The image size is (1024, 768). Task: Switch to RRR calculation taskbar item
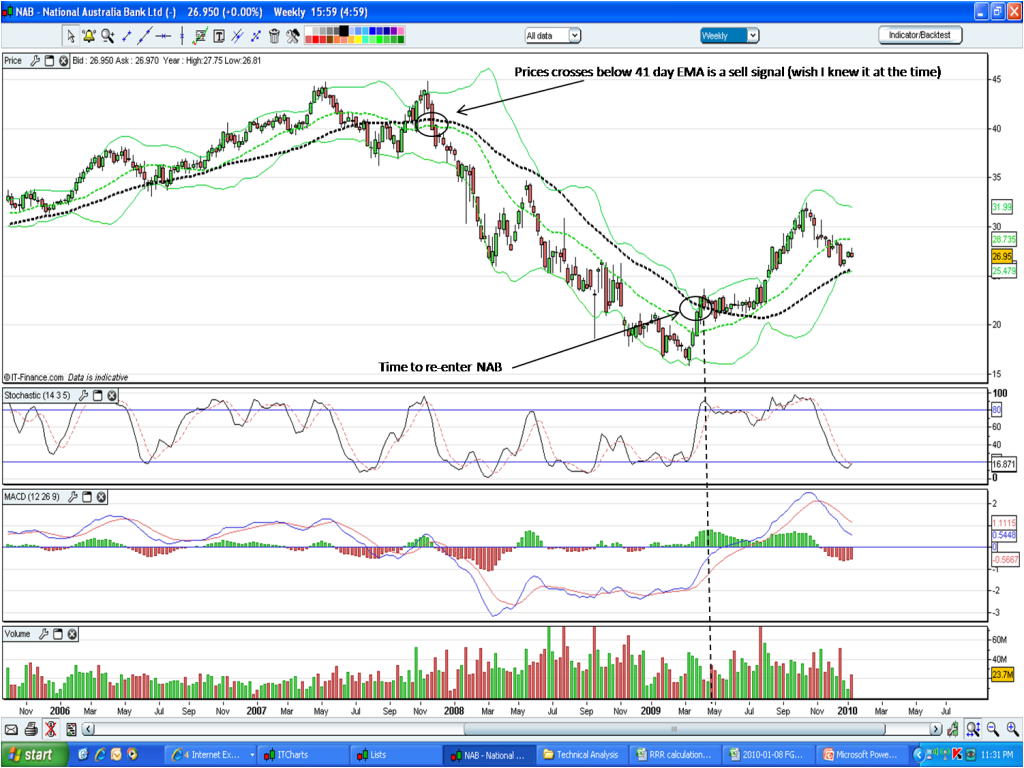pyautogui.click(x=675, y=755)
